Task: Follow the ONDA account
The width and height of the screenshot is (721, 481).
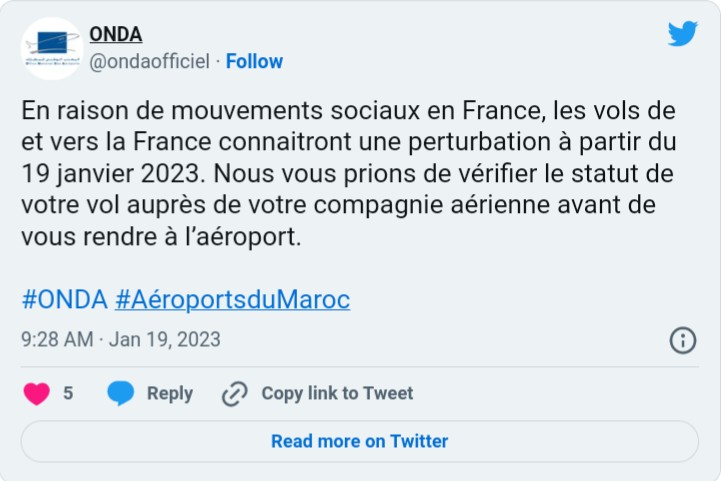Action: click(254, 61)
